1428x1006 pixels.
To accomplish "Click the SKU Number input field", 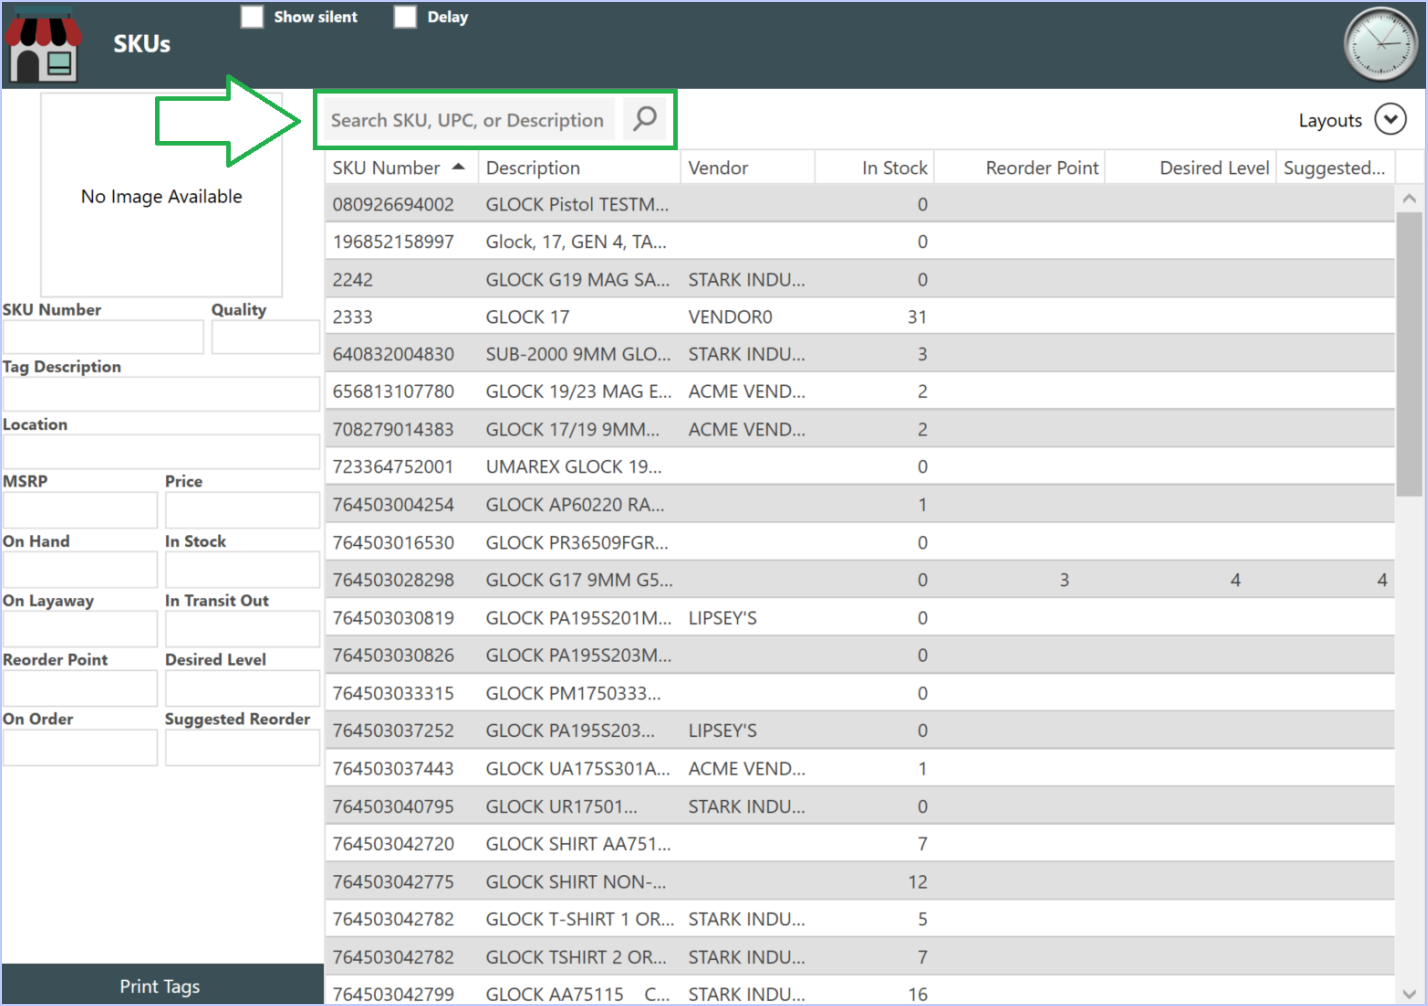I will coord(103,337).
